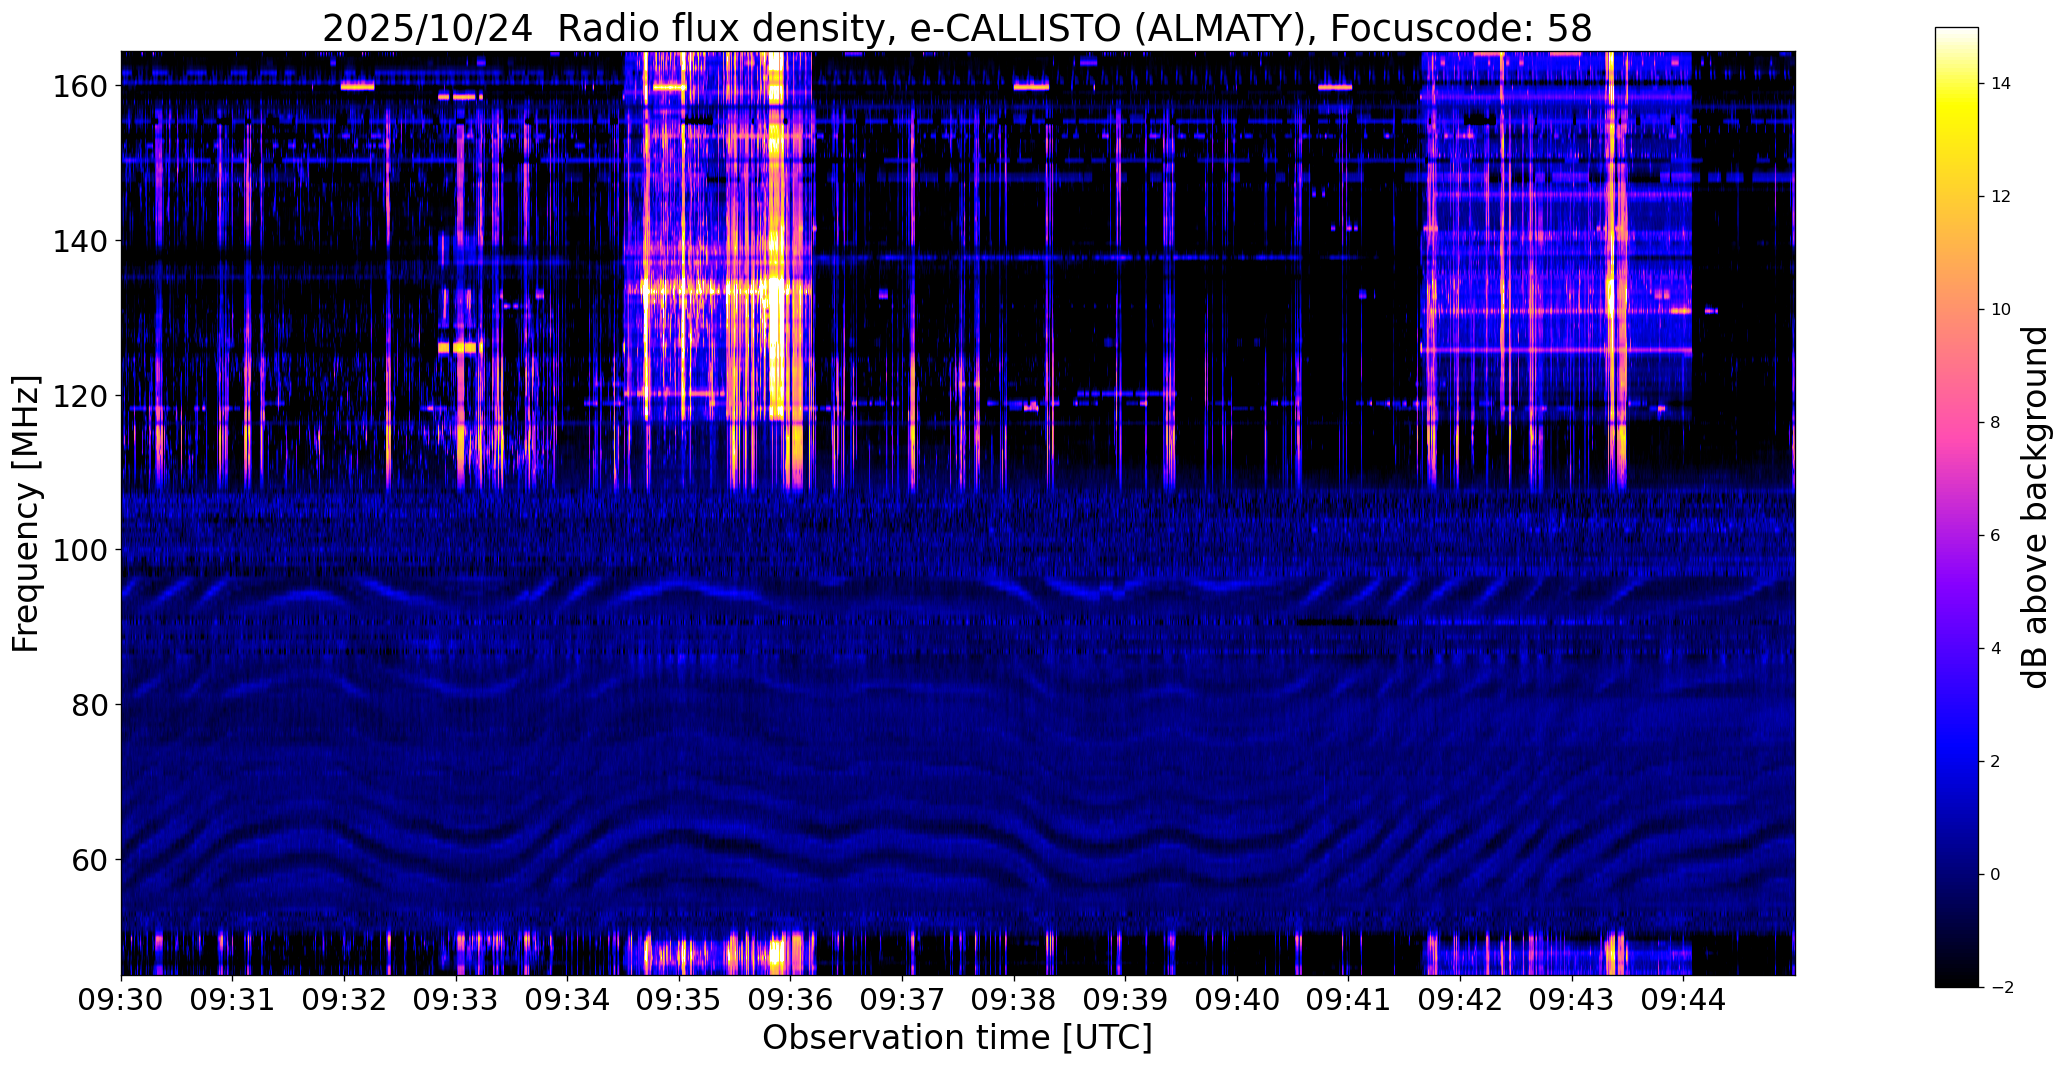Click the 'dB above background' colorbar label
Viewport: 2066px width, 1067px height.
[x=2035, y=507]
